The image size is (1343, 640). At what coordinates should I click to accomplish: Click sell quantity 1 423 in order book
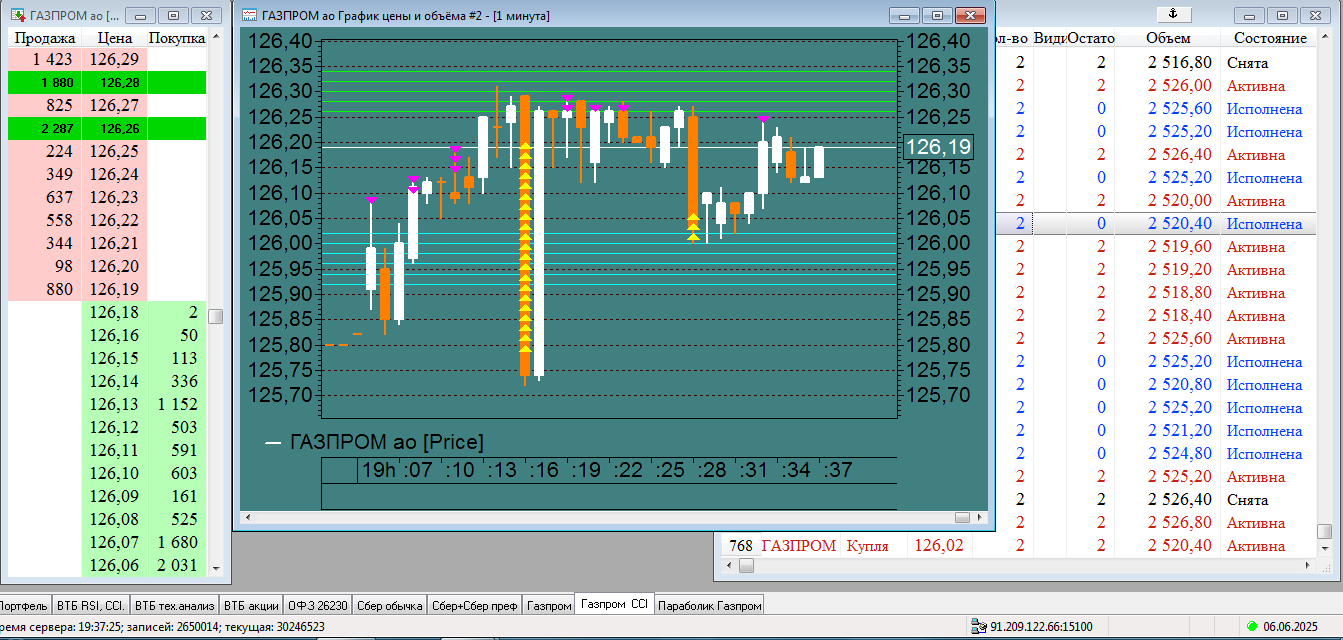click(x=45, y=59)
